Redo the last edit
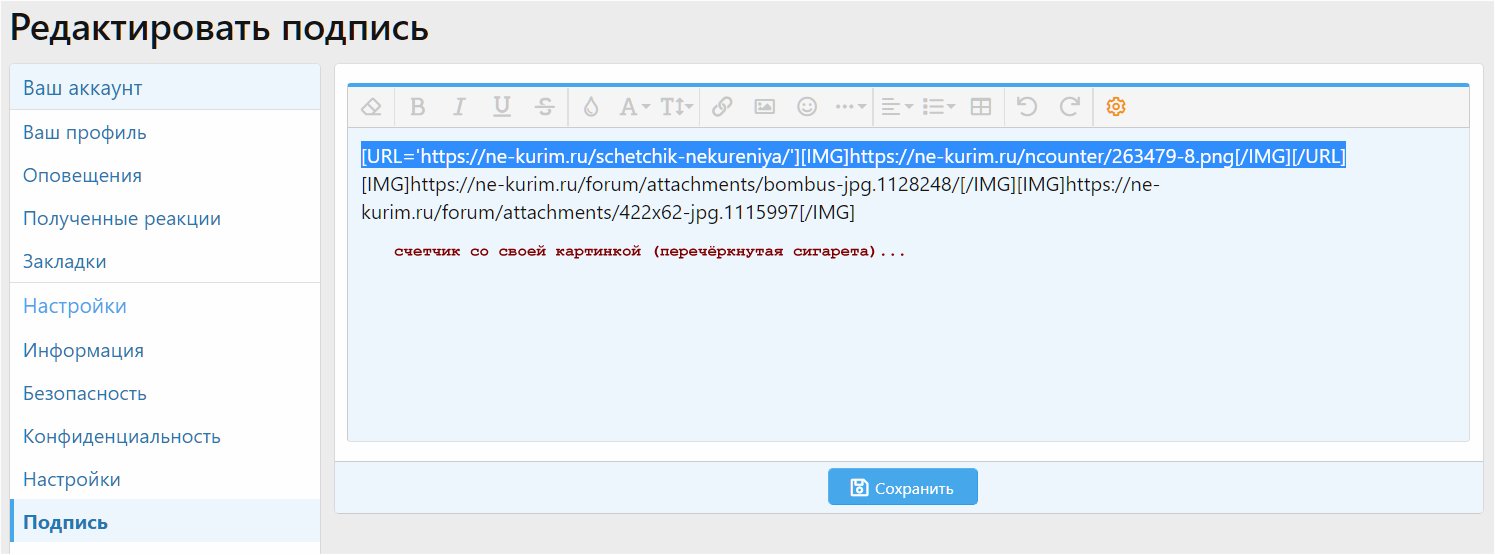Image resolution: width=1495 pixels, height=555 pixels. pyautogui.click(x=1069, y=106)
